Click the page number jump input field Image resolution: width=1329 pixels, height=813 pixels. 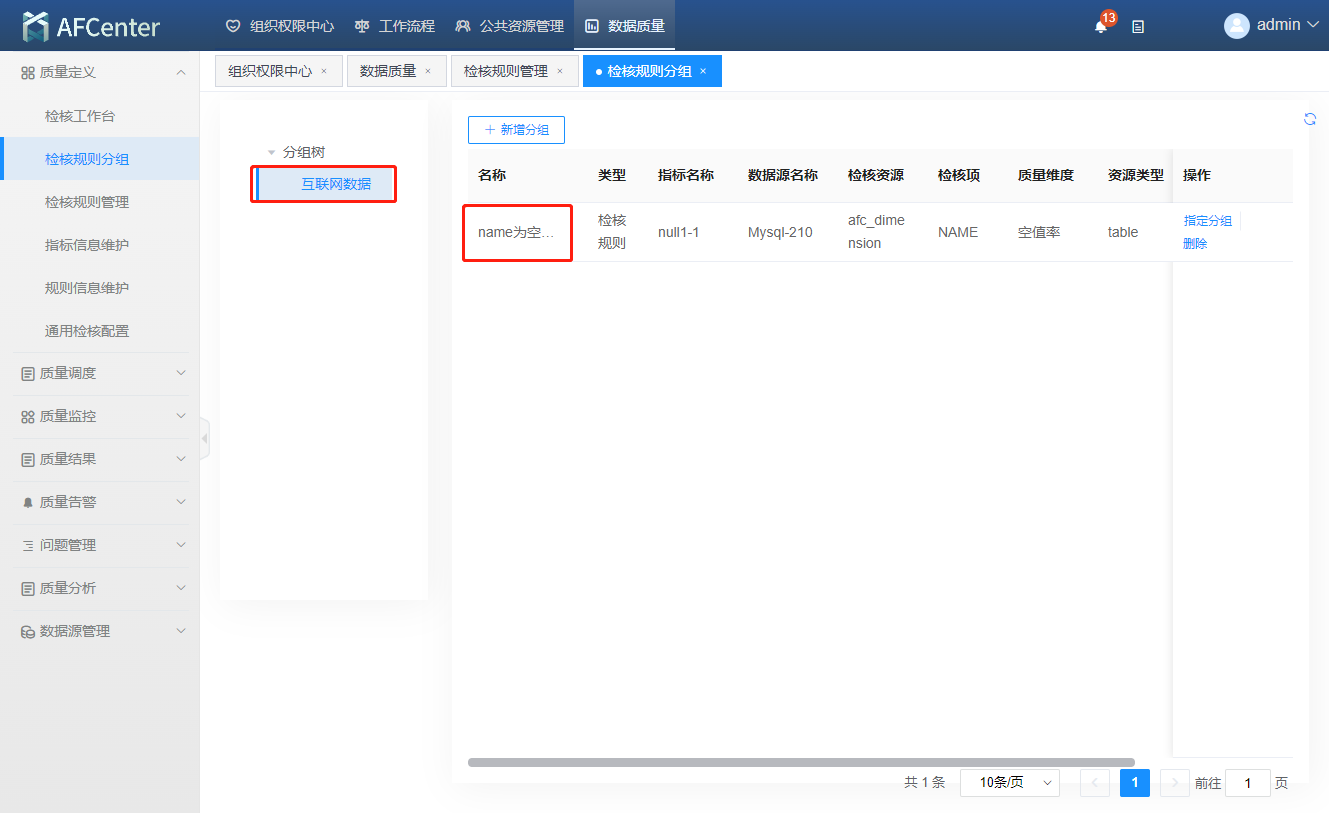[1247, 783]
